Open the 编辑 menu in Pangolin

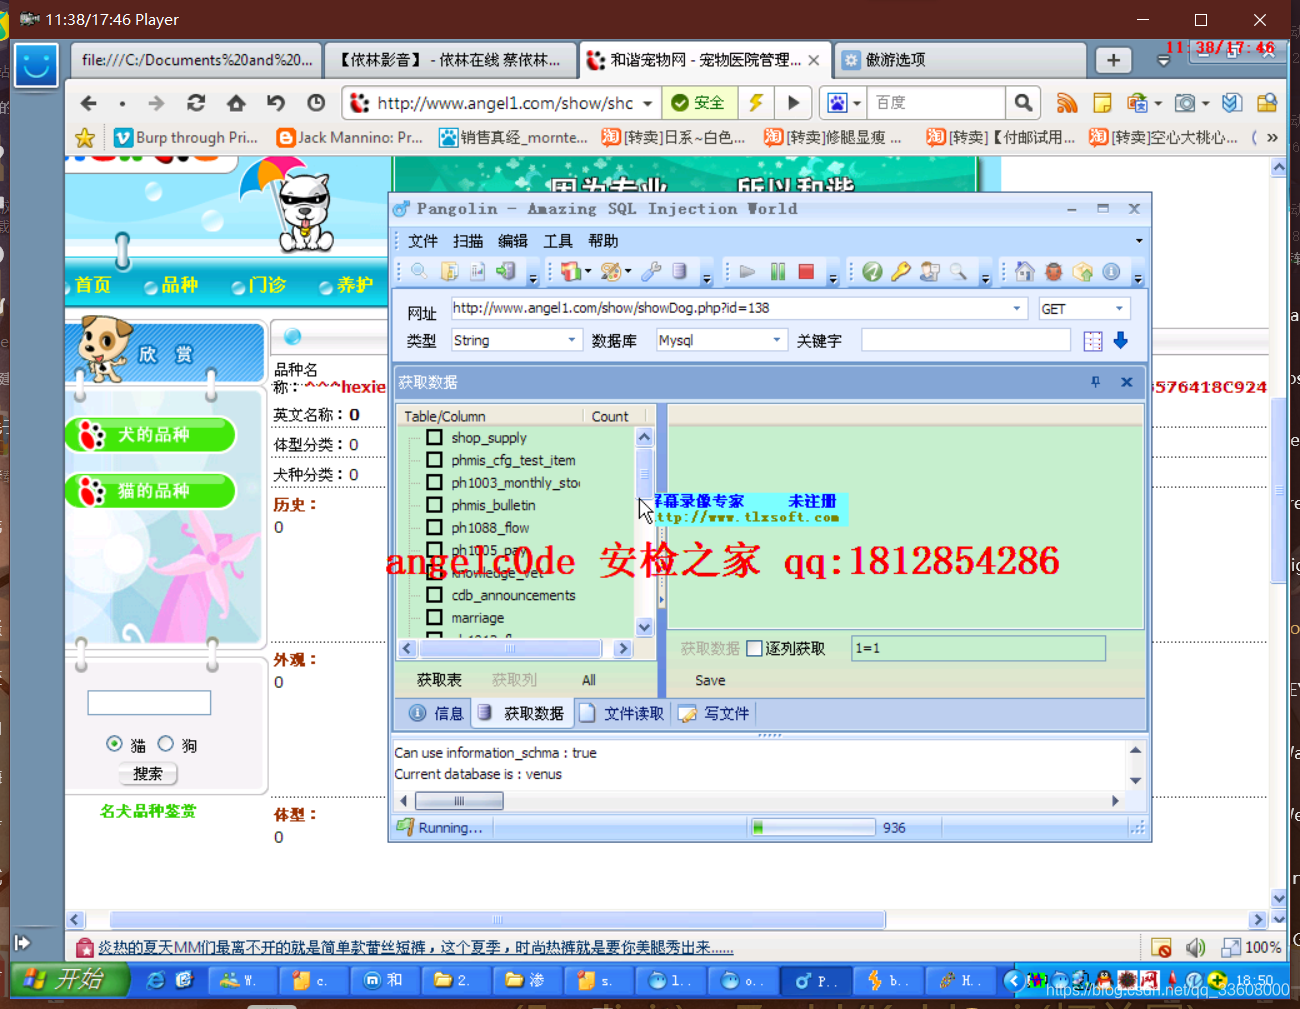click(513, 241)
